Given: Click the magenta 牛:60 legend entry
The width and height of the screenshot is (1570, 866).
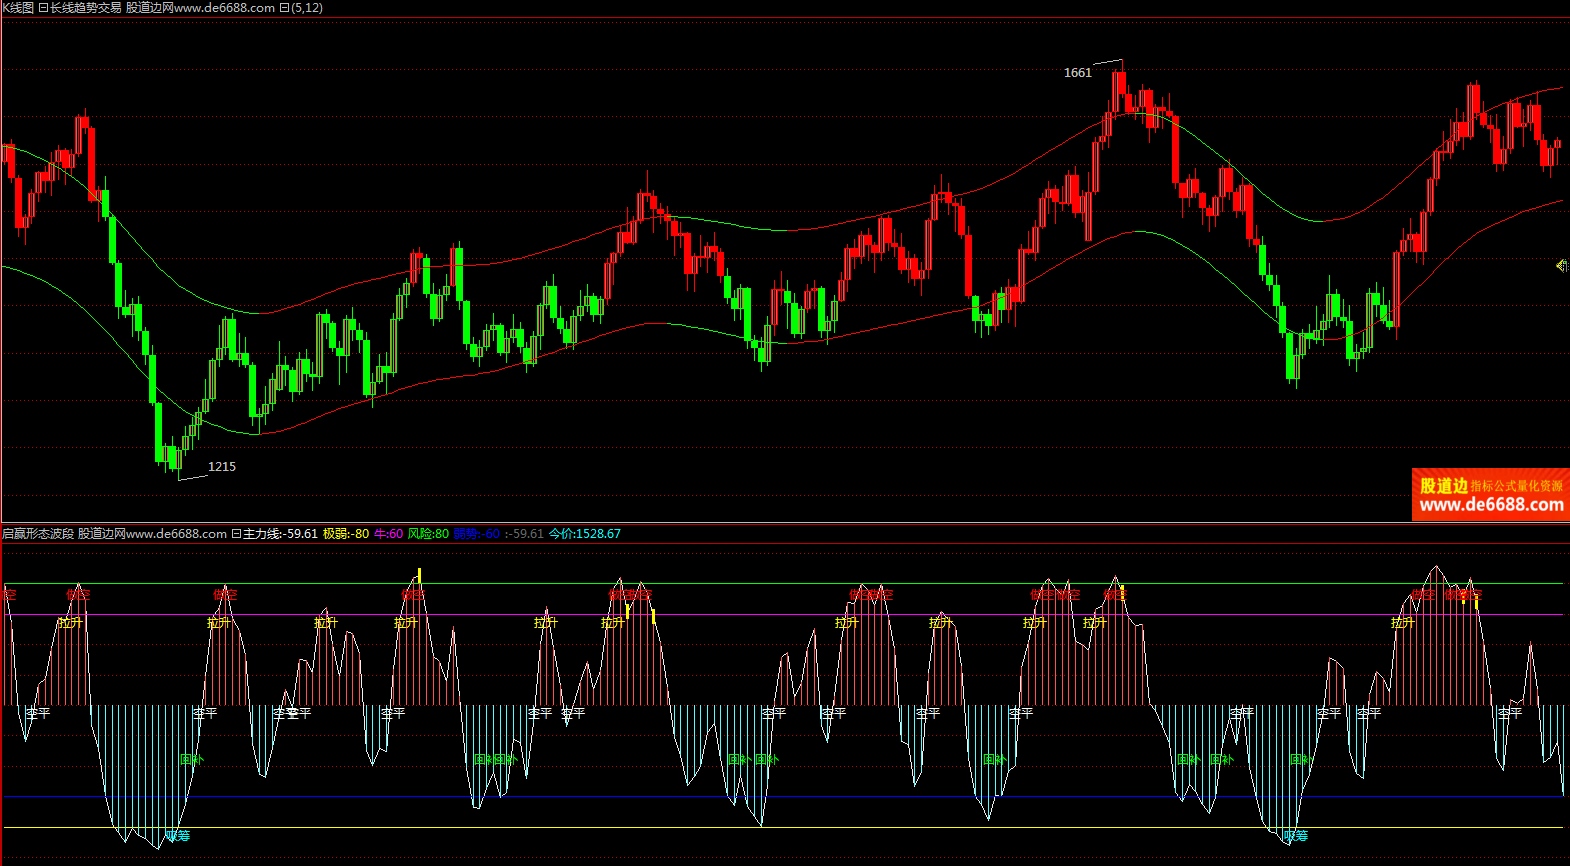Looking at the screenshot, I should [x=388, y=534].
